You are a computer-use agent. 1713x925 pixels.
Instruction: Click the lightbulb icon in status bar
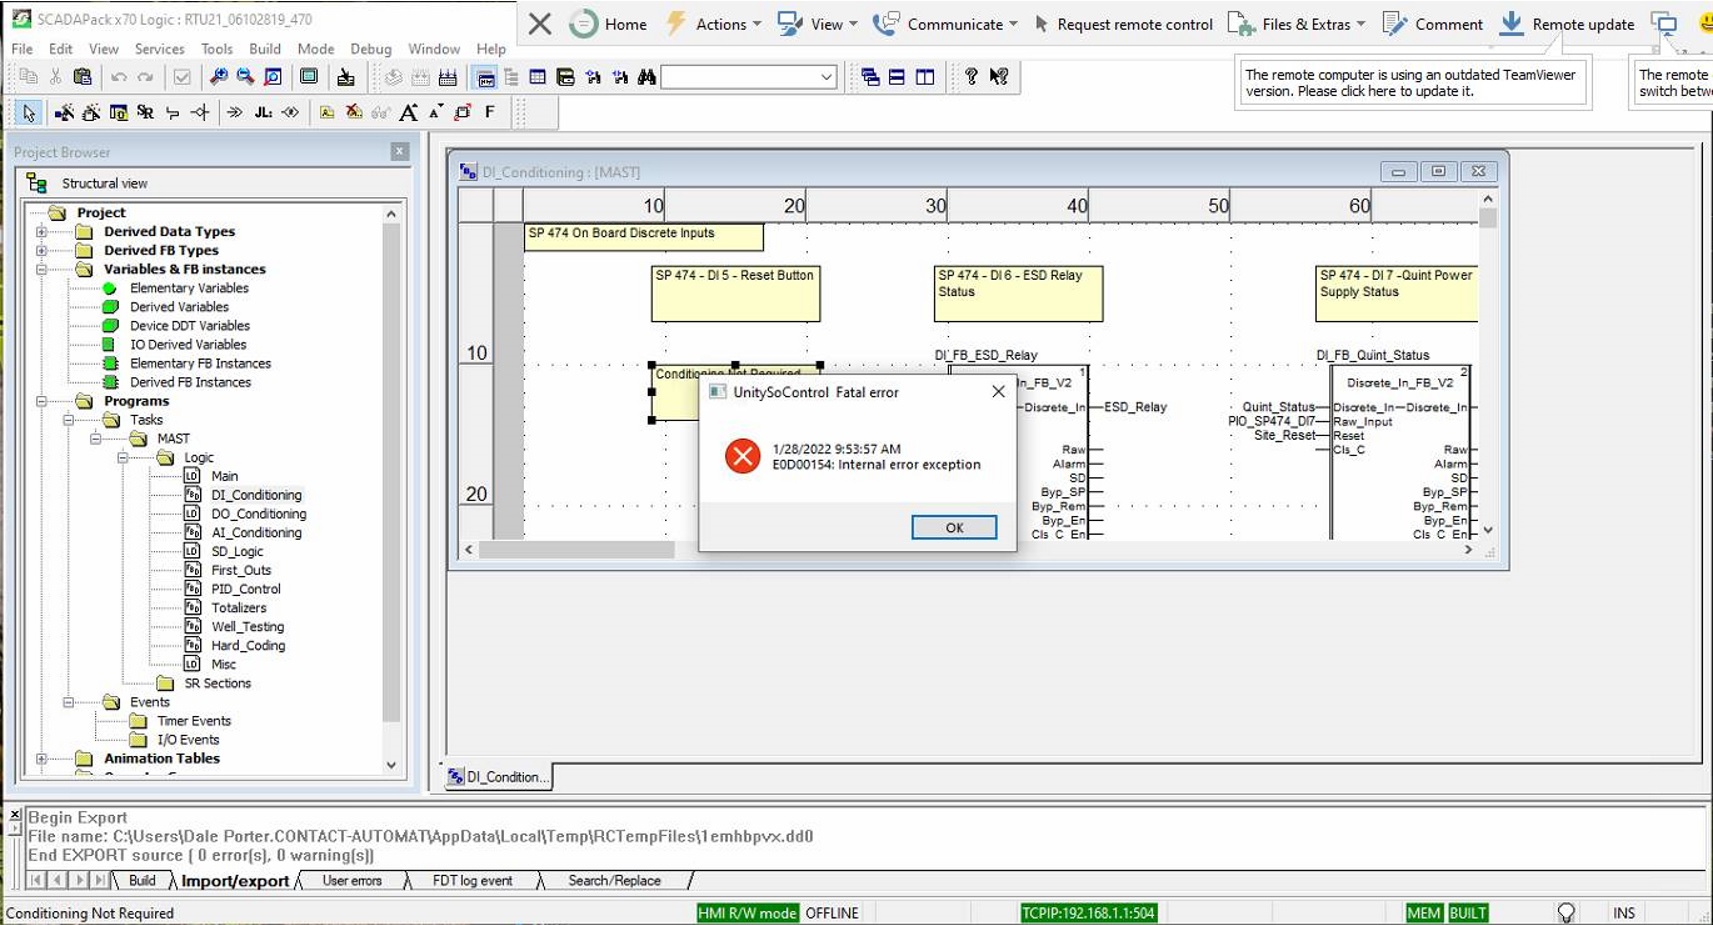(x=1566, y=912)
